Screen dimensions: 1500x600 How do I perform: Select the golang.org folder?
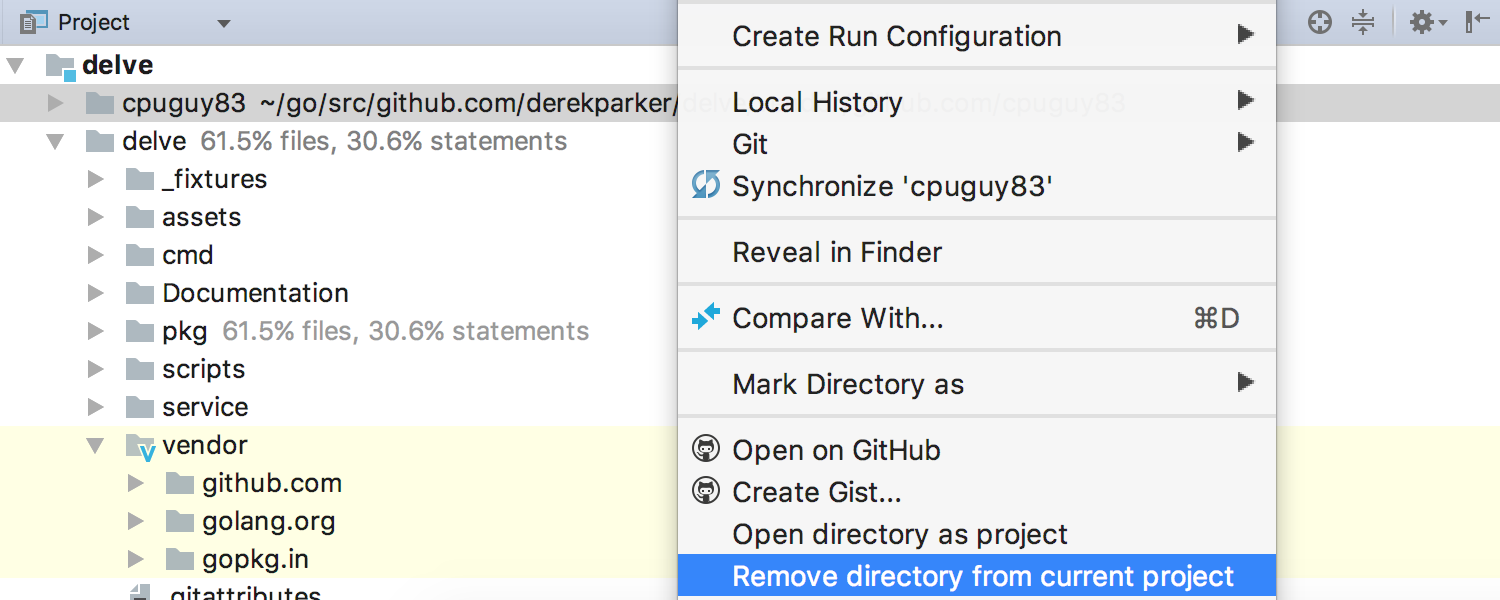pos(268,522)
